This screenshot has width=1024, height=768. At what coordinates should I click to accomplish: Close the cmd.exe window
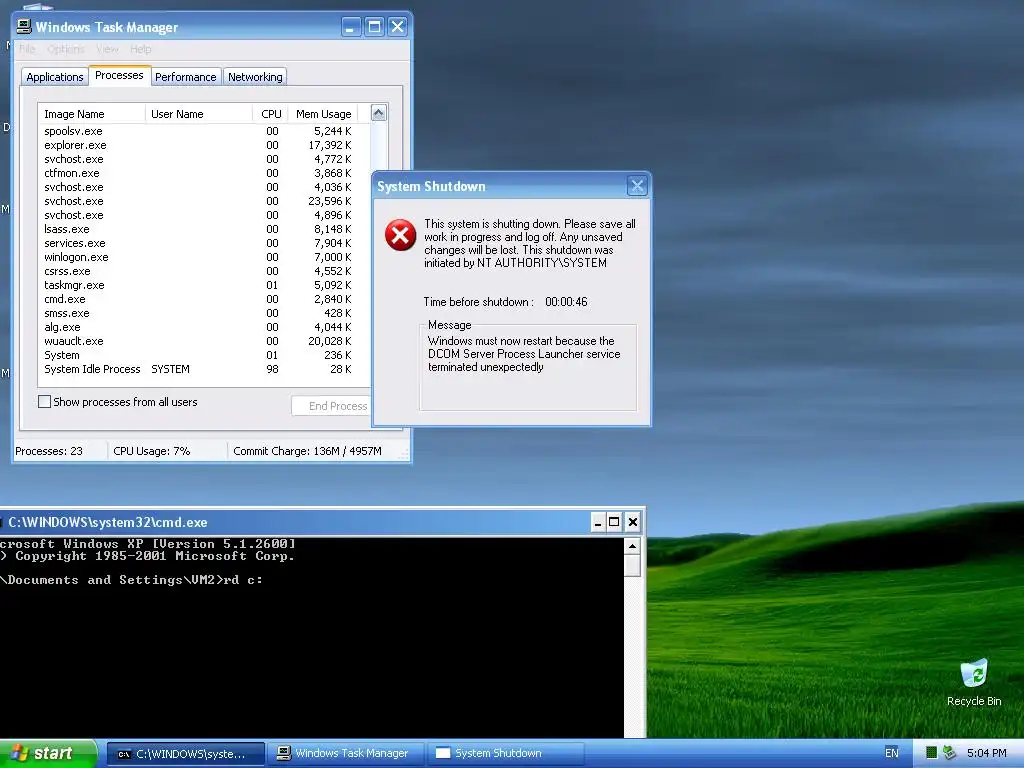click(633, 522)
